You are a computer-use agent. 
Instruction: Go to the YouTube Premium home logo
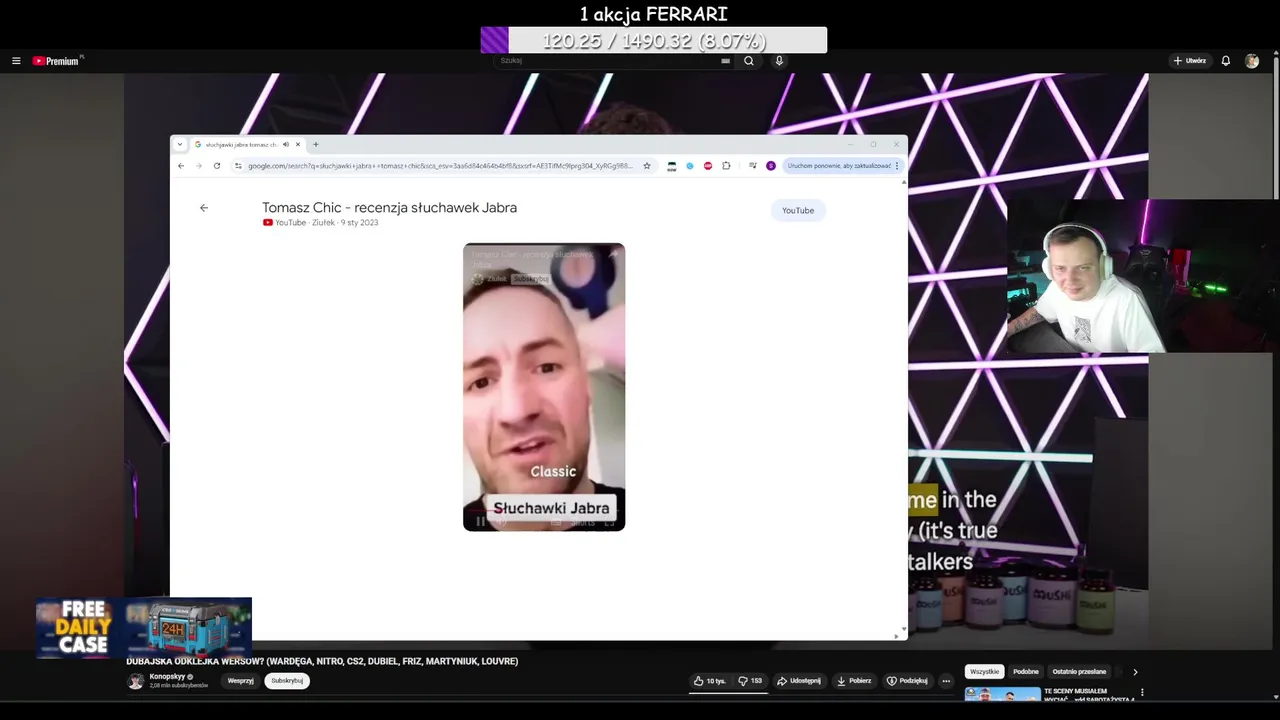[x=57, y=61]
